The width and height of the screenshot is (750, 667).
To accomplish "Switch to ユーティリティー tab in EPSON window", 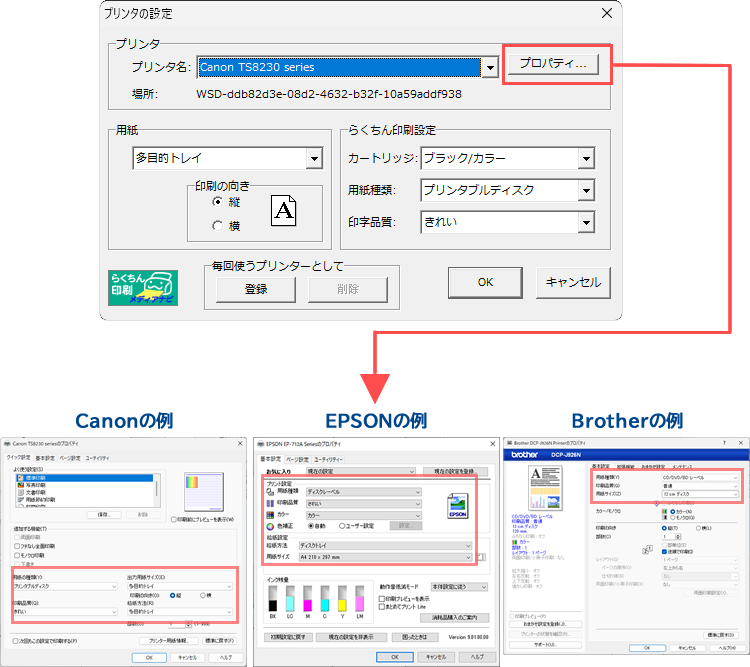I will tap(328, 459).
